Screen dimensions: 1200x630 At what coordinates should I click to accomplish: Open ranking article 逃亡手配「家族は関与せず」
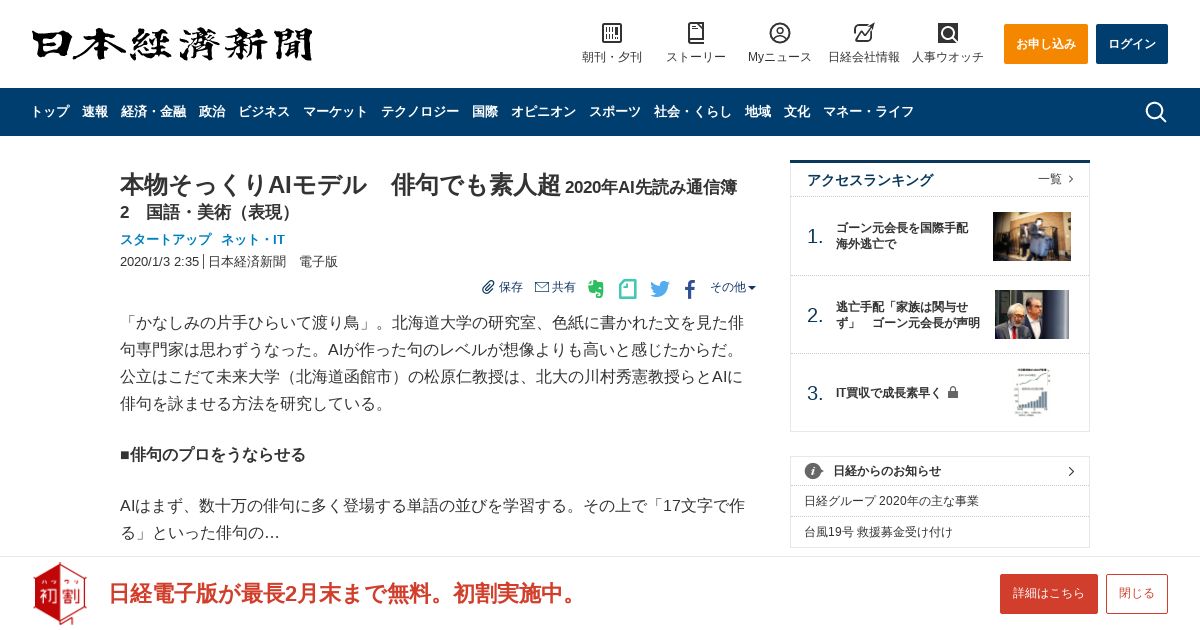coord(908,315)
